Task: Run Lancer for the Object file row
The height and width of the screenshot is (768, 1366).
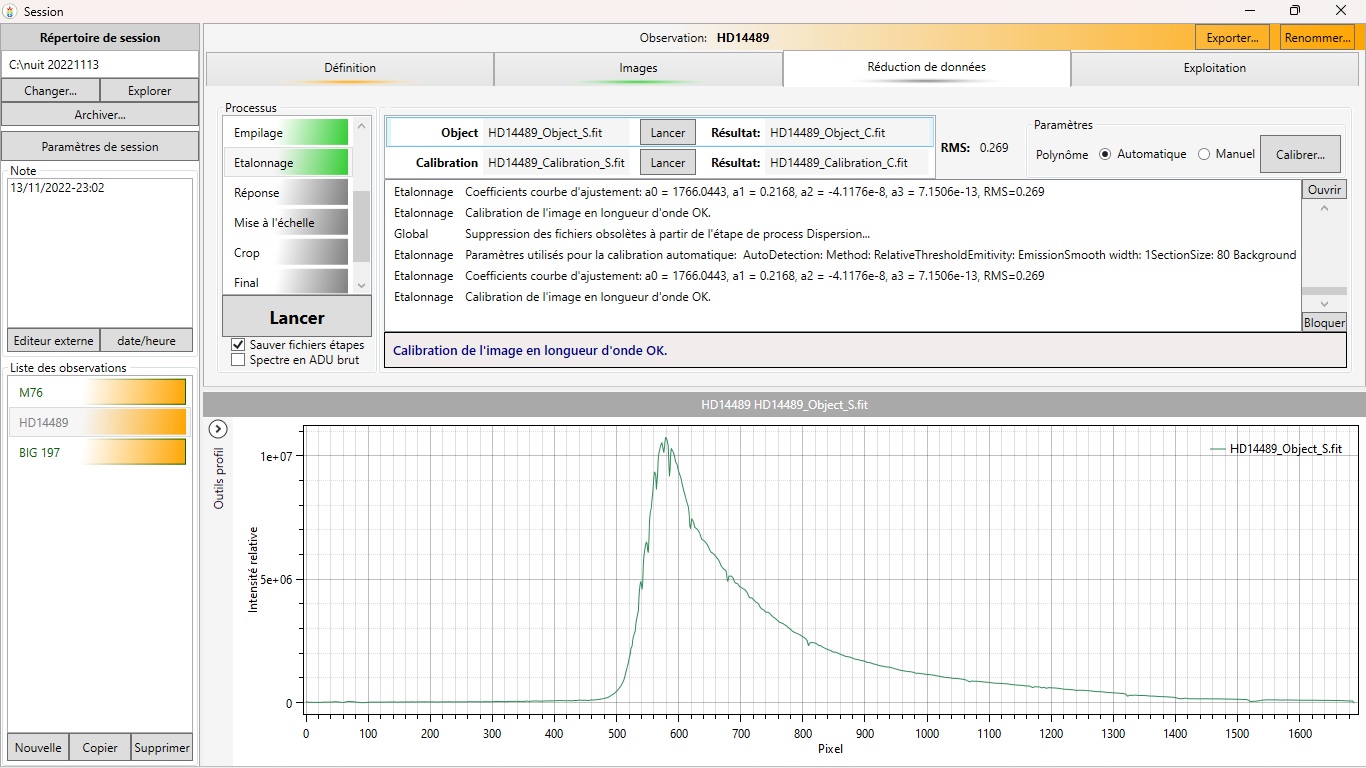Action: (668, 133)
